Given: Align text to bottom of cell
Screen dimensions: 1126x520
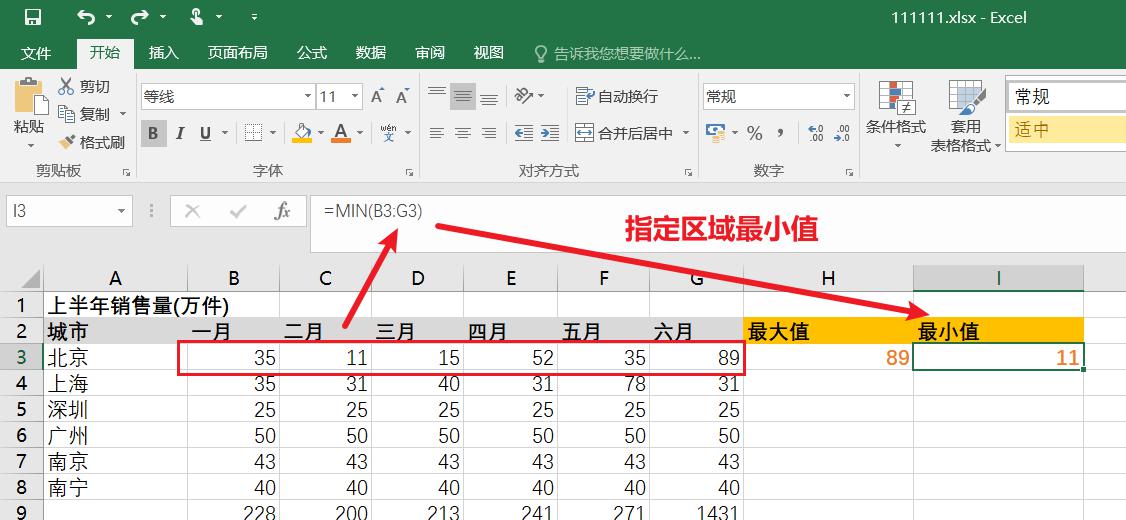Looking at the screenshot, I should click(489, 97).
